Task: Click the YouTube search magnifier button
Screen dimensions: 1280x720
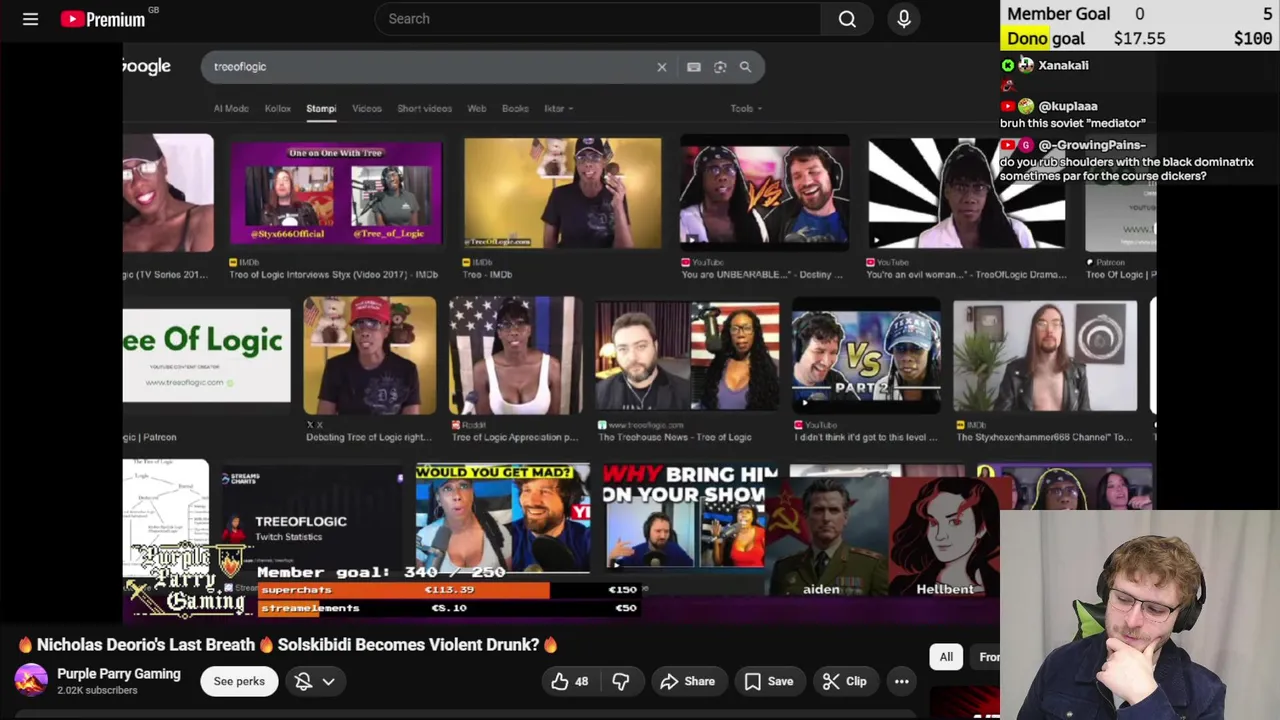Action: [847, 19]
